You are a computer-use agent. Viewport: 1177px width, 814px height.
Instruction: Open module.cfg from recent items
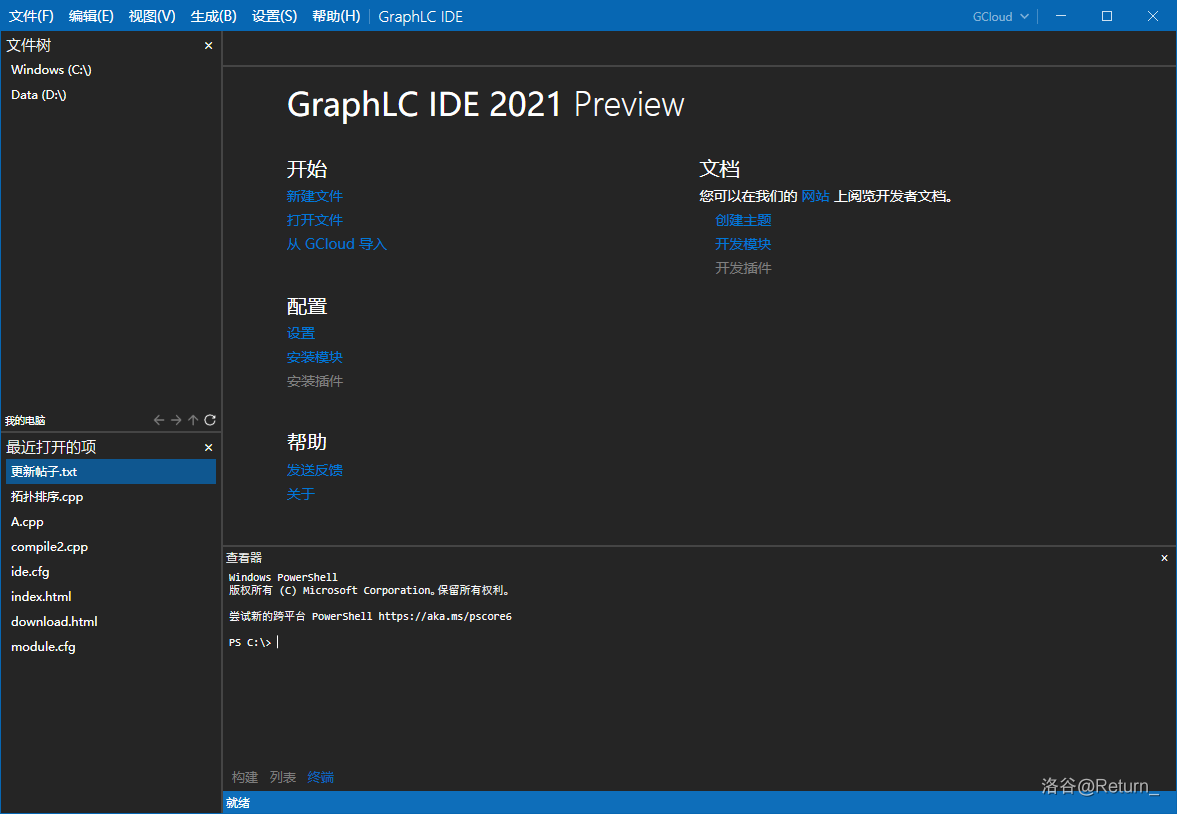111,647
